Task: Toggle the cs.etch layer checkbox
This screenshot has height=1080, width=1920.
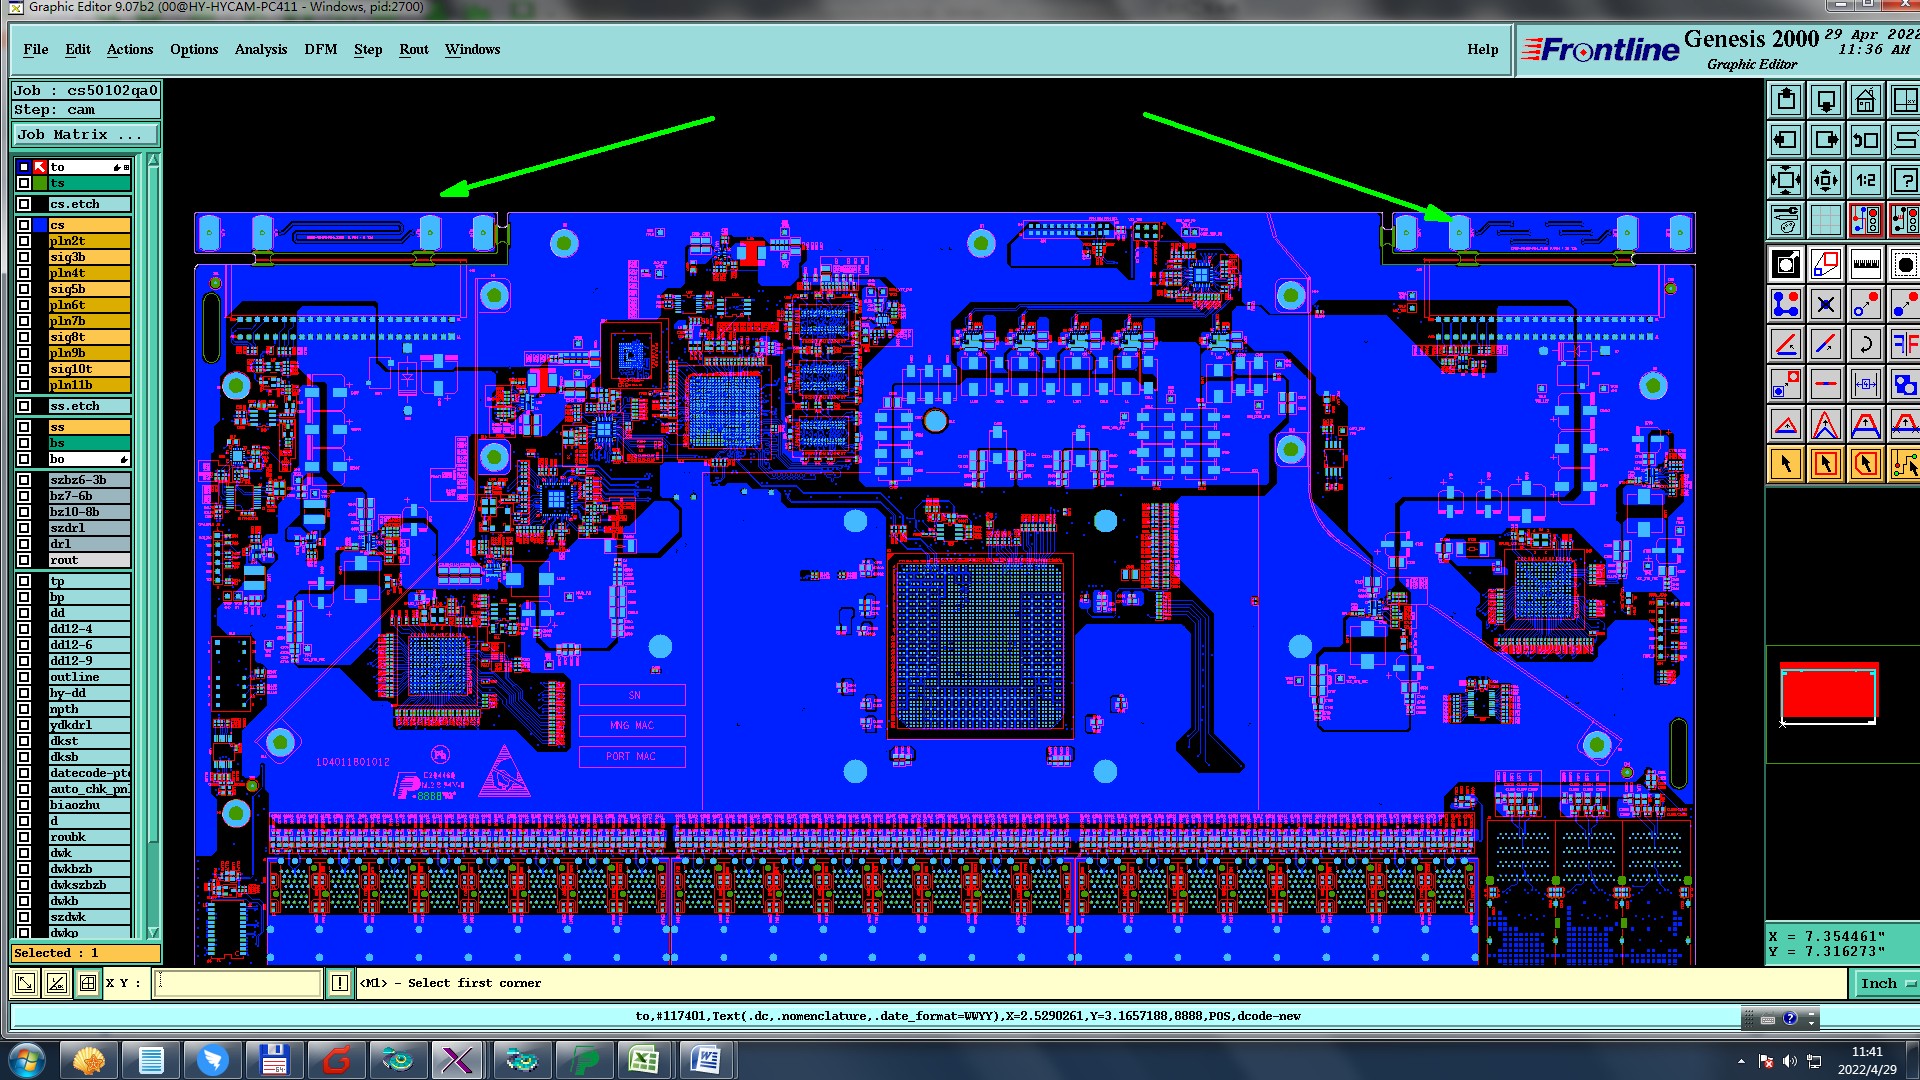Action: (x=24, y=204)
